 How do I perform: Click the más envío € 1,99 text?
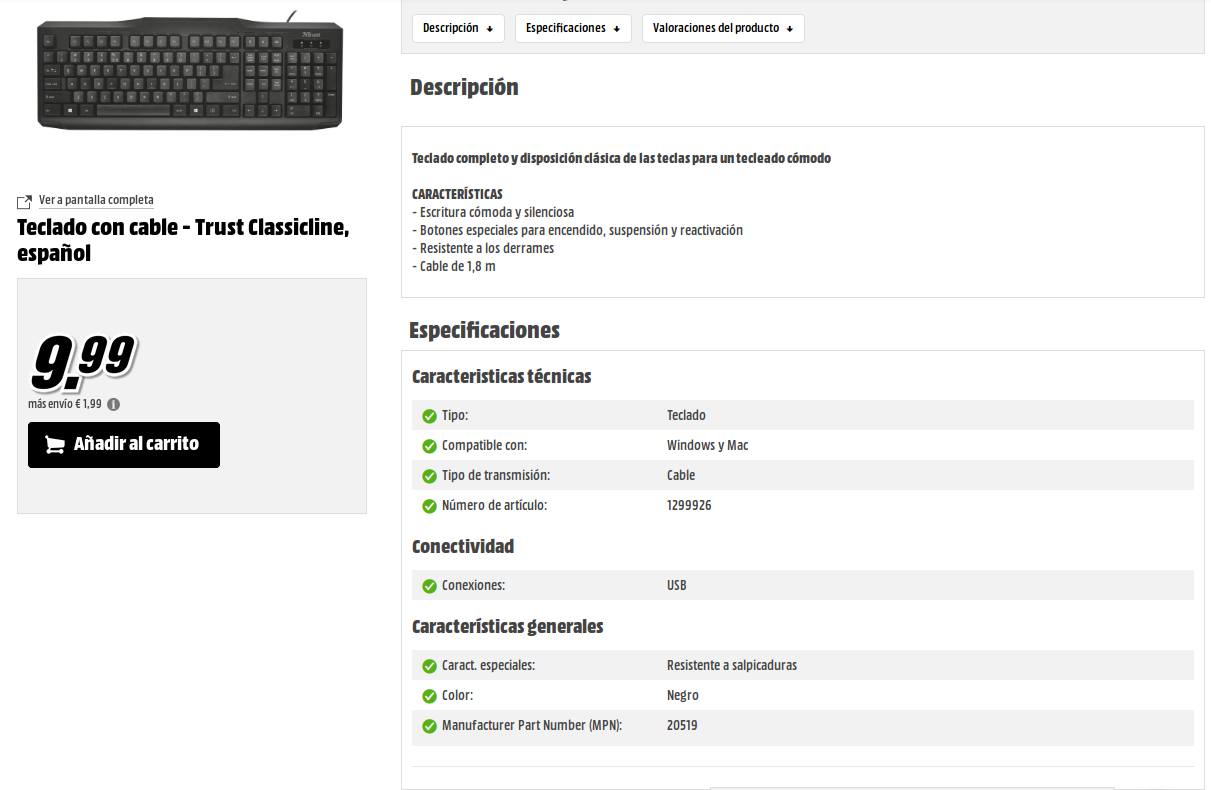(x=65, y=405)
